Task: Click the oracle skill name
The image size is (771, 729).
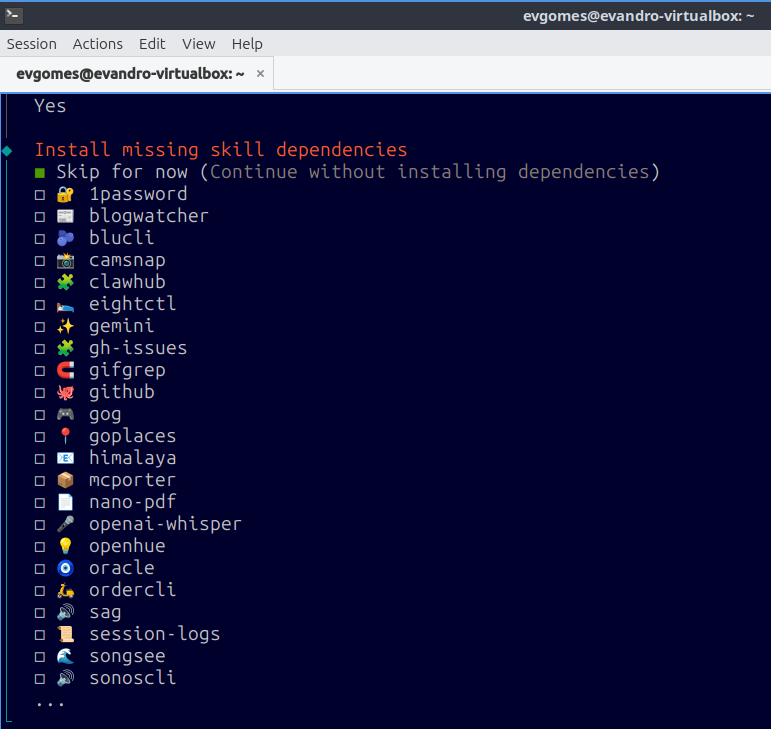Action: 121,568
